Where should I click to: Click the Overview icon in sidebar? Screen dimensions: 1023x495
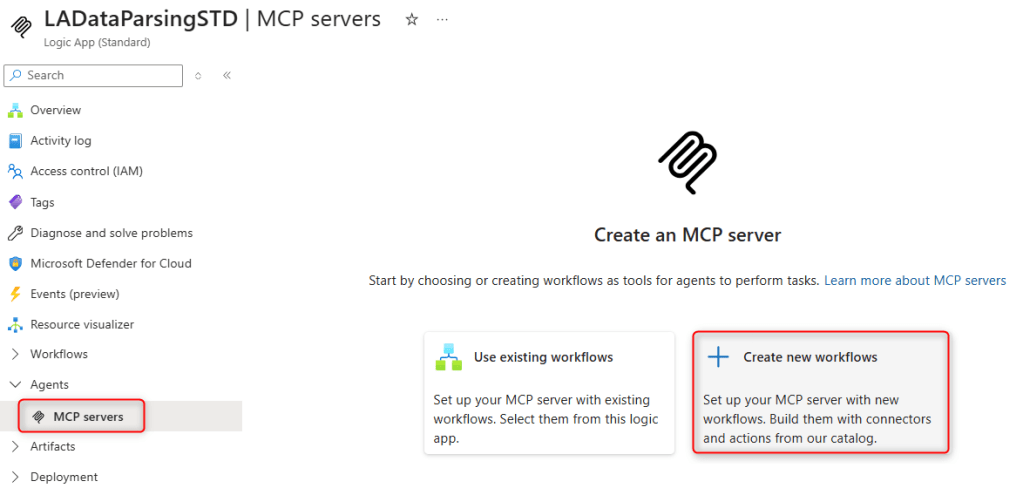pyautogui.click(x=15, y=110)
